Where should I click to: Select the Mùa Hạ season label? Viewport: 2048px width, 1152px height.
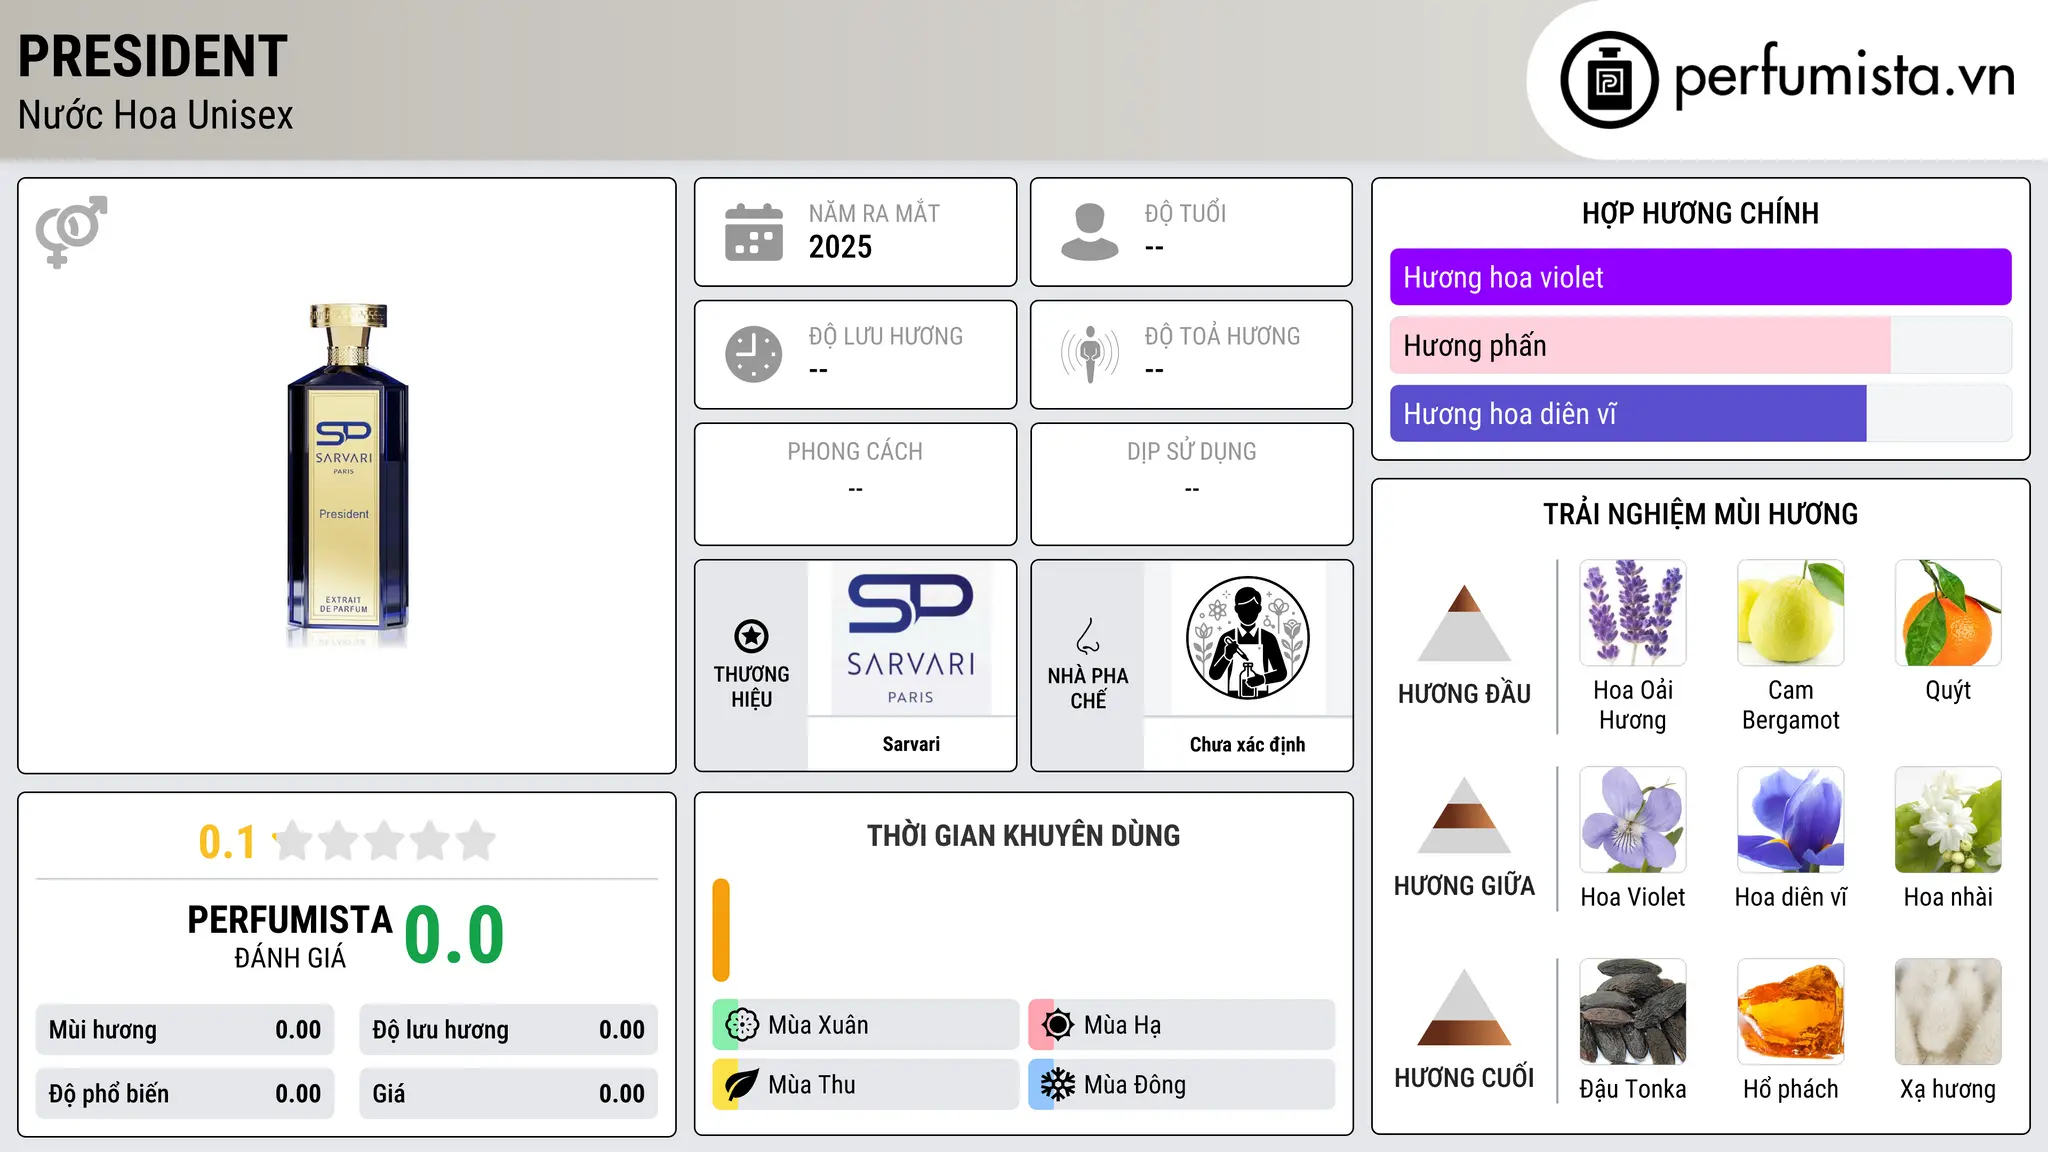[1122, 1025]
